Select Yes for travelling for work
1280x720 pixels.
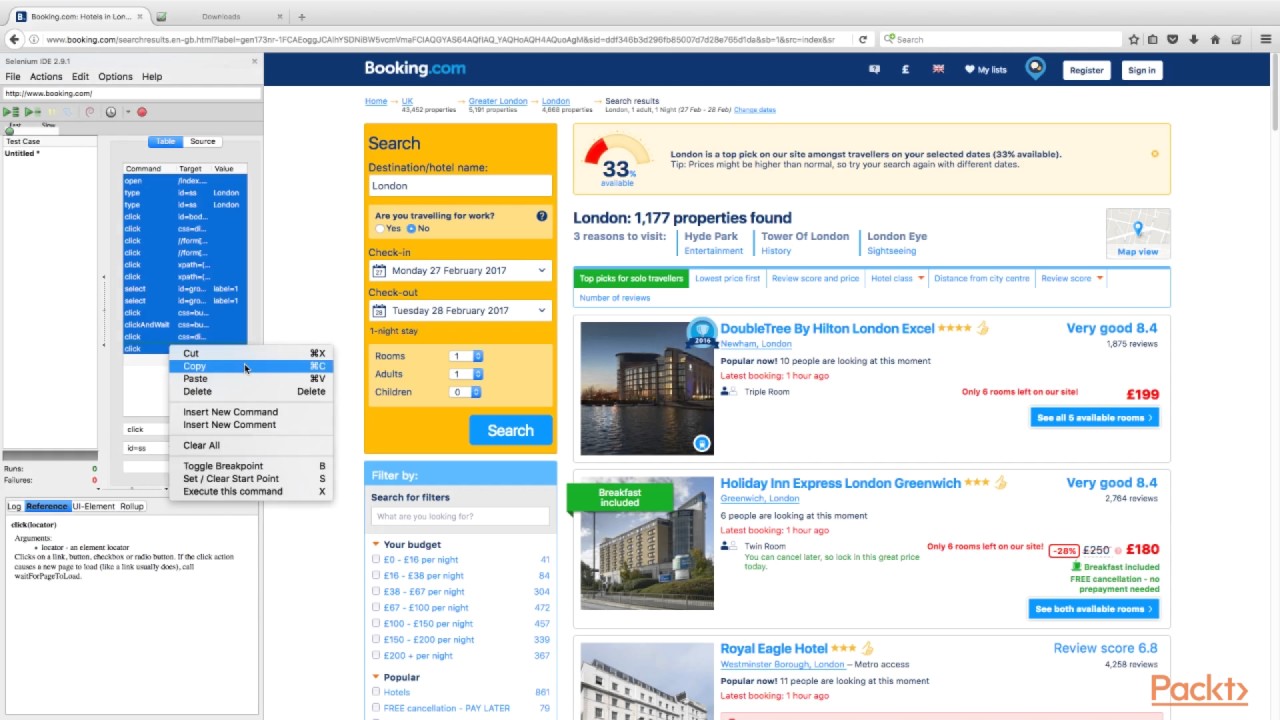pos(380,229)
